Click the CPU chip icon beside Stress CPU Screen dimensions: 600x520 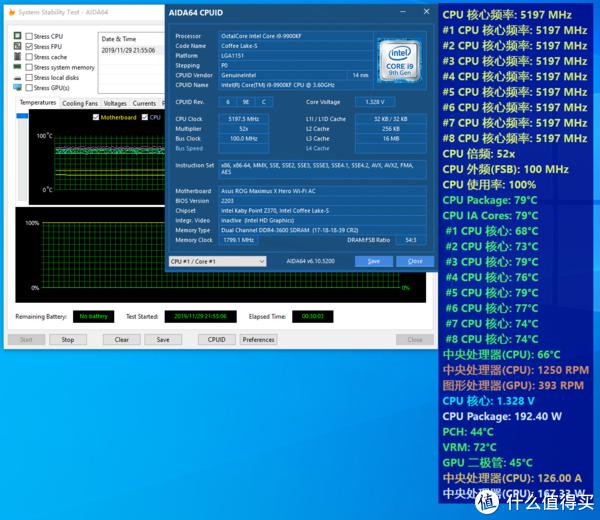tap(17, 36)
